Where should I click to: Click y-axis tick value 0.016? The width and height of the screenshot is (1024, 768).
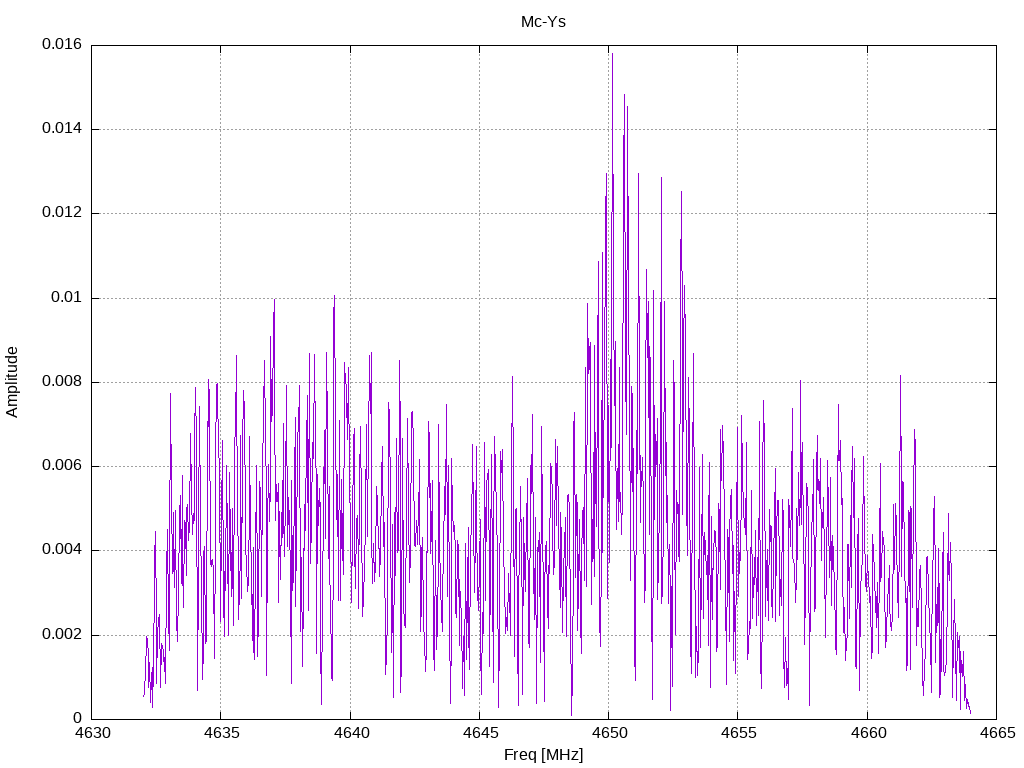62,44
